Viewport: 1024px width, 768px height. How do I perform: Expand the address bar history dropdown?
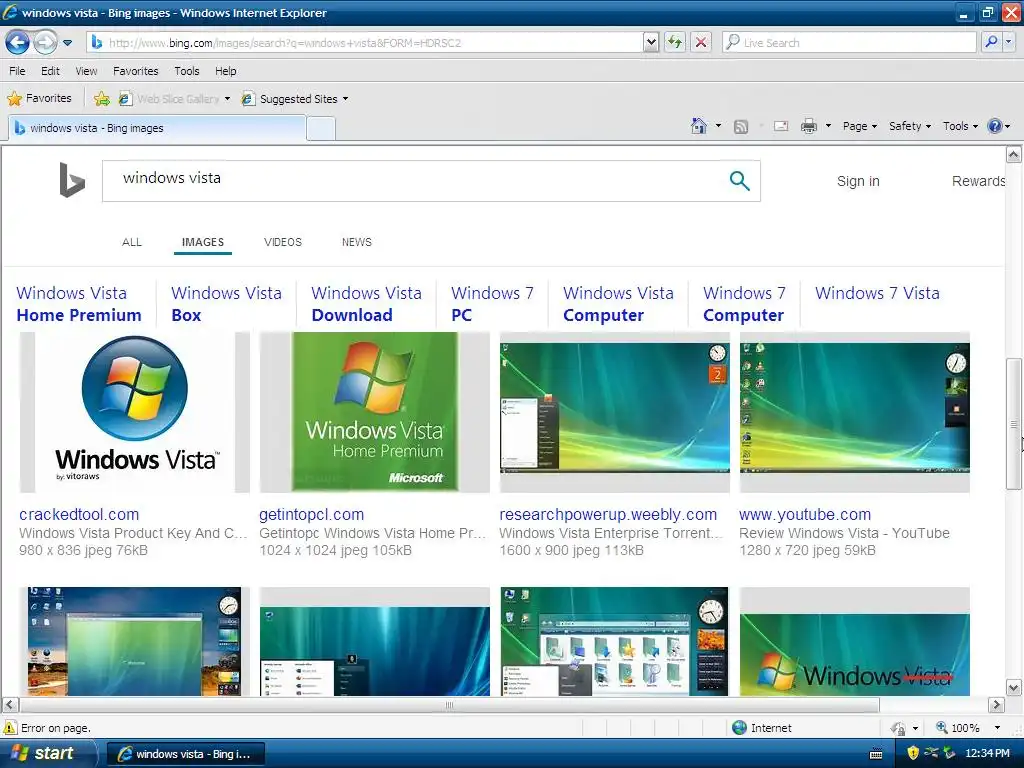tap(651, 43)
